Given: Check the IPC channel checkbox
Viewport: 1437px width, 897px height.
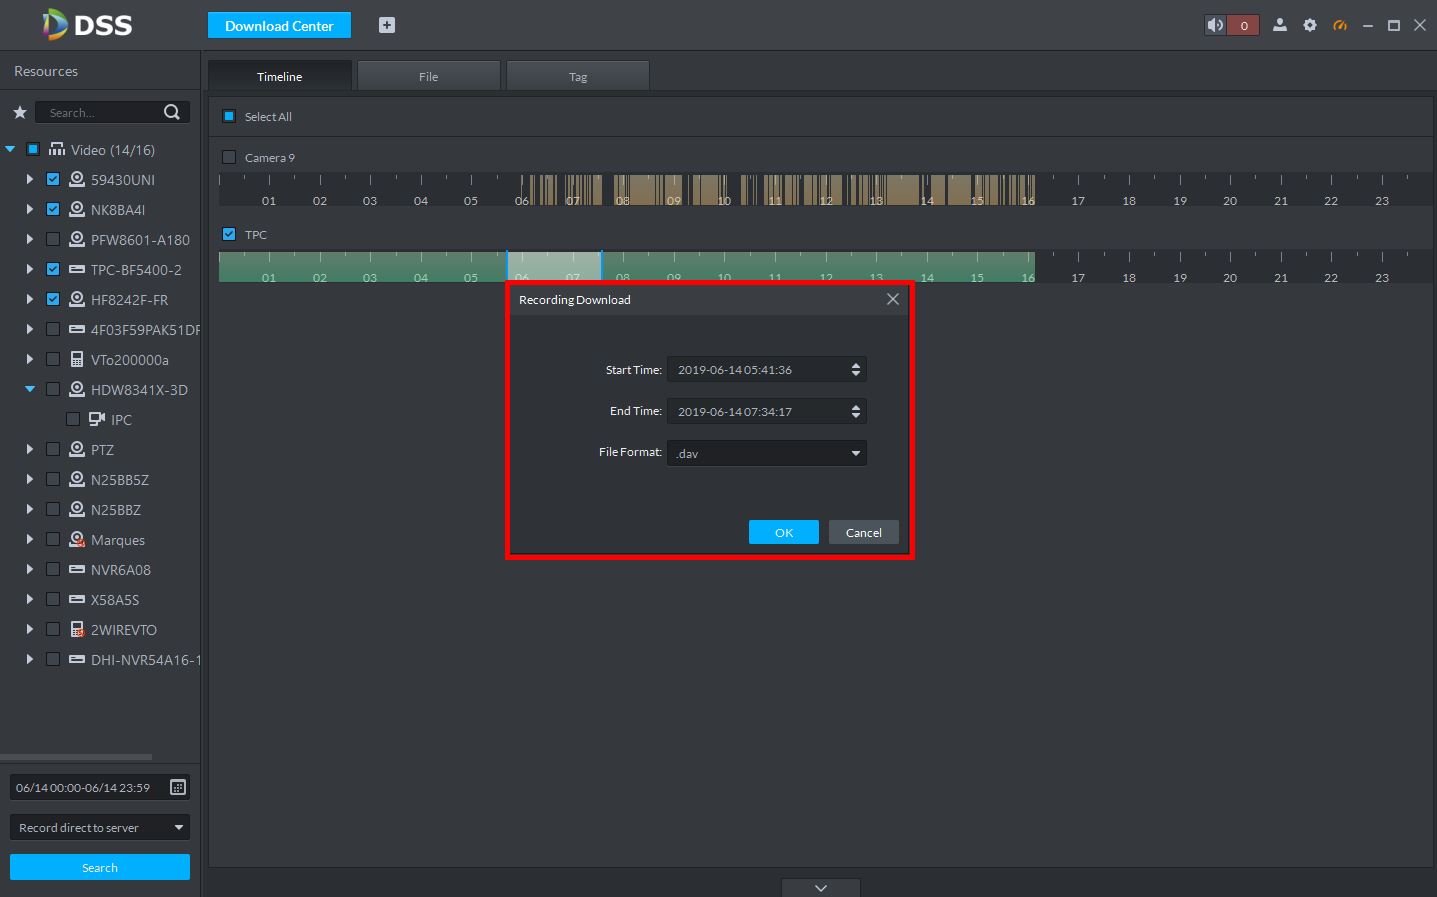Looking at the screenshot, I should [x=73, y=419].
